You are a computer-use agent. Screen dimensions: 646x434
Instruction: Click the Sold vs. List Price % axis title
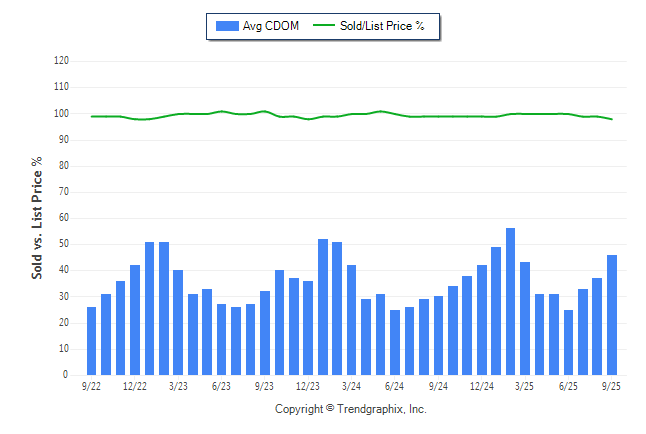(37, 217)
